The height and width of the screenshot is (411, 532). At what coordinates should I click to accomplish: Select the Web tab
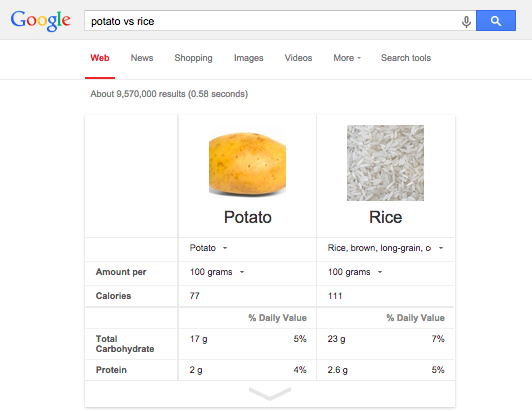pos(100,58)
